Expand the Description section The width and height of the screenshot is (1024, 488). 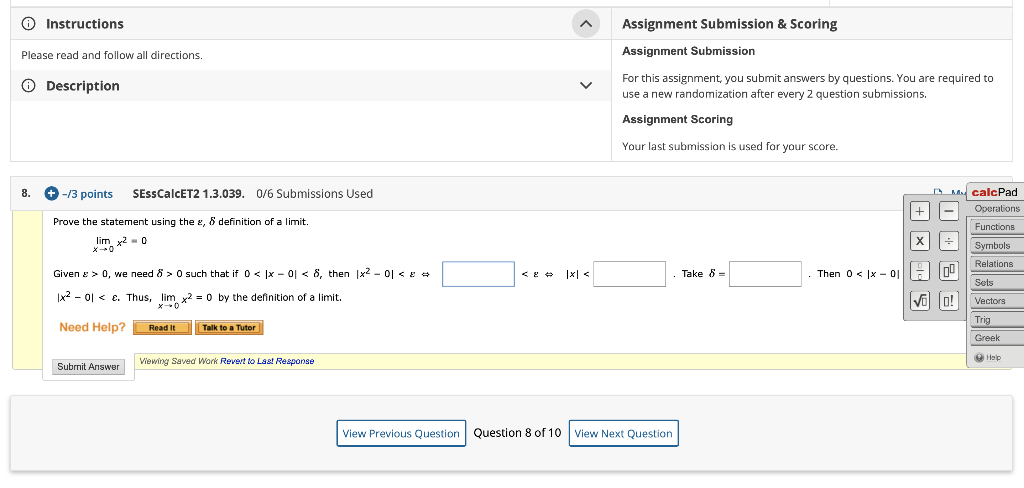pyautogui.click(x=586, y=86)
